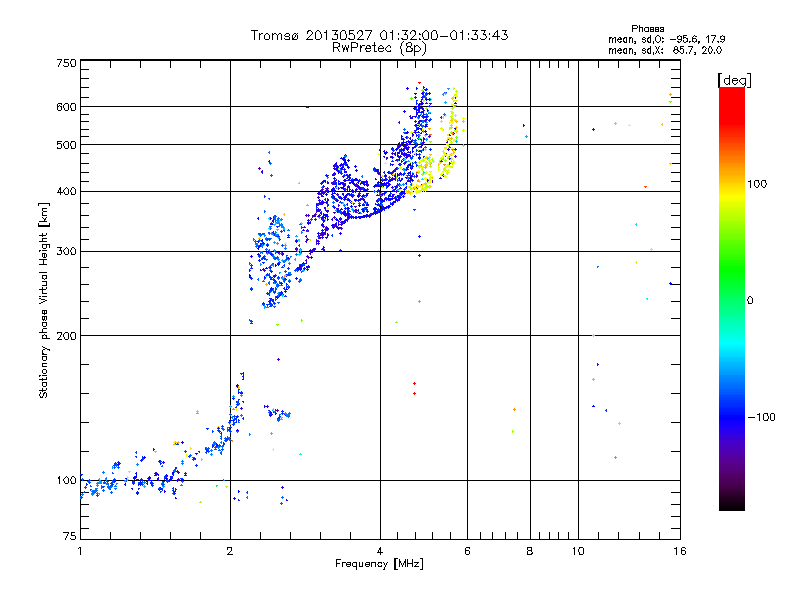Click the y-axis label "200"
Screen dimensions: 800x600
pos(66,336)
